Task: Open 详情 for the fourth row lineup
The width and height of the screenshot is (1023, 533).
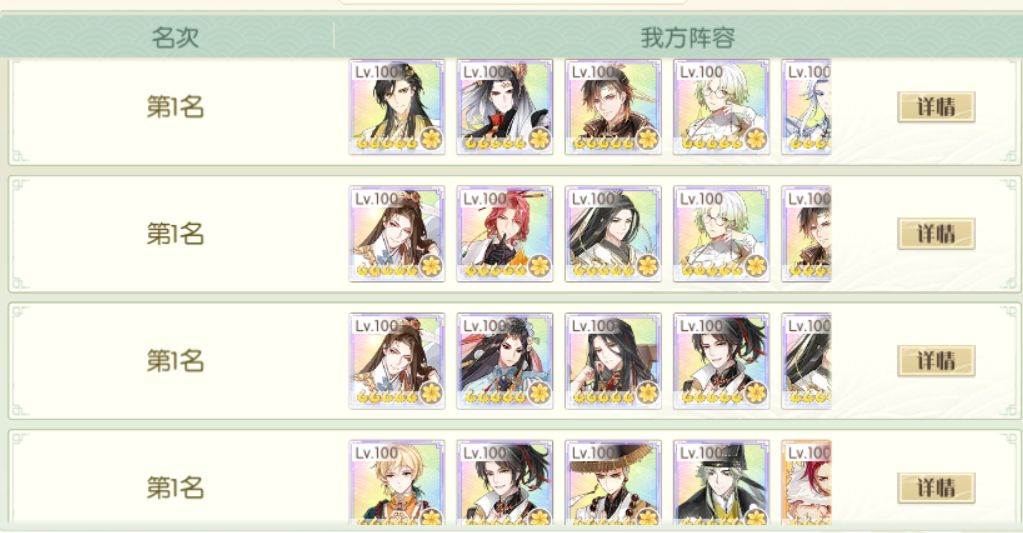Action: [936, 488]
